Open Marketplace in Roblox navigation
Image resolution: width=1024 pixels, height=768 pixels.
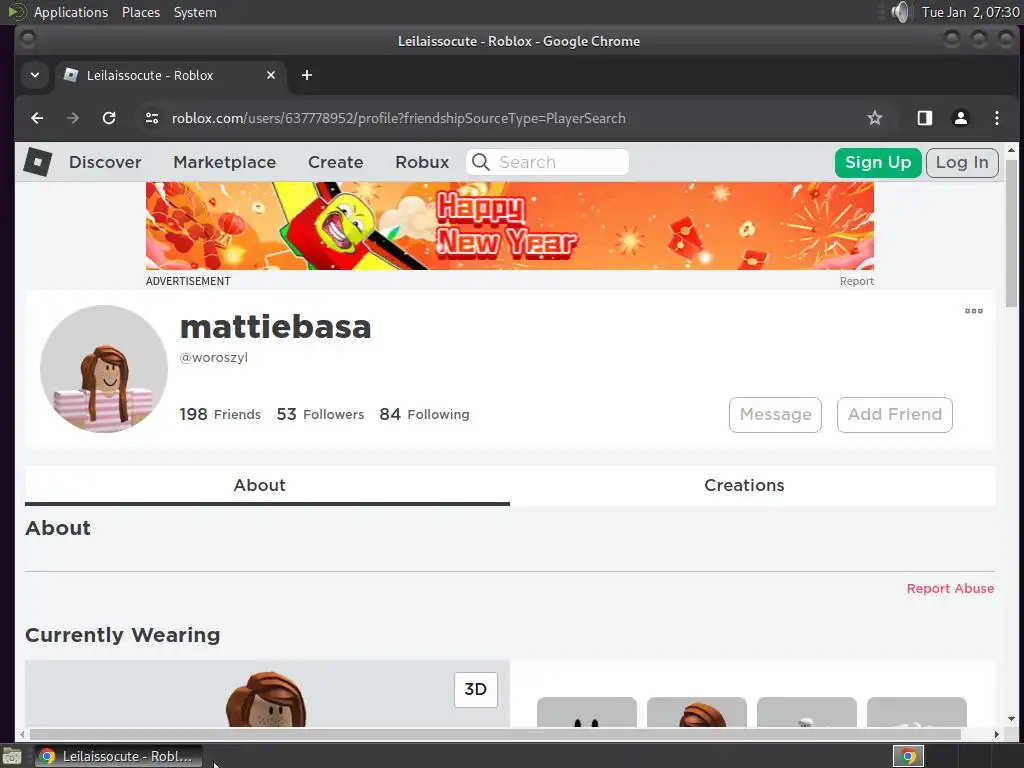pyautogui.click(x=225, y=162)
